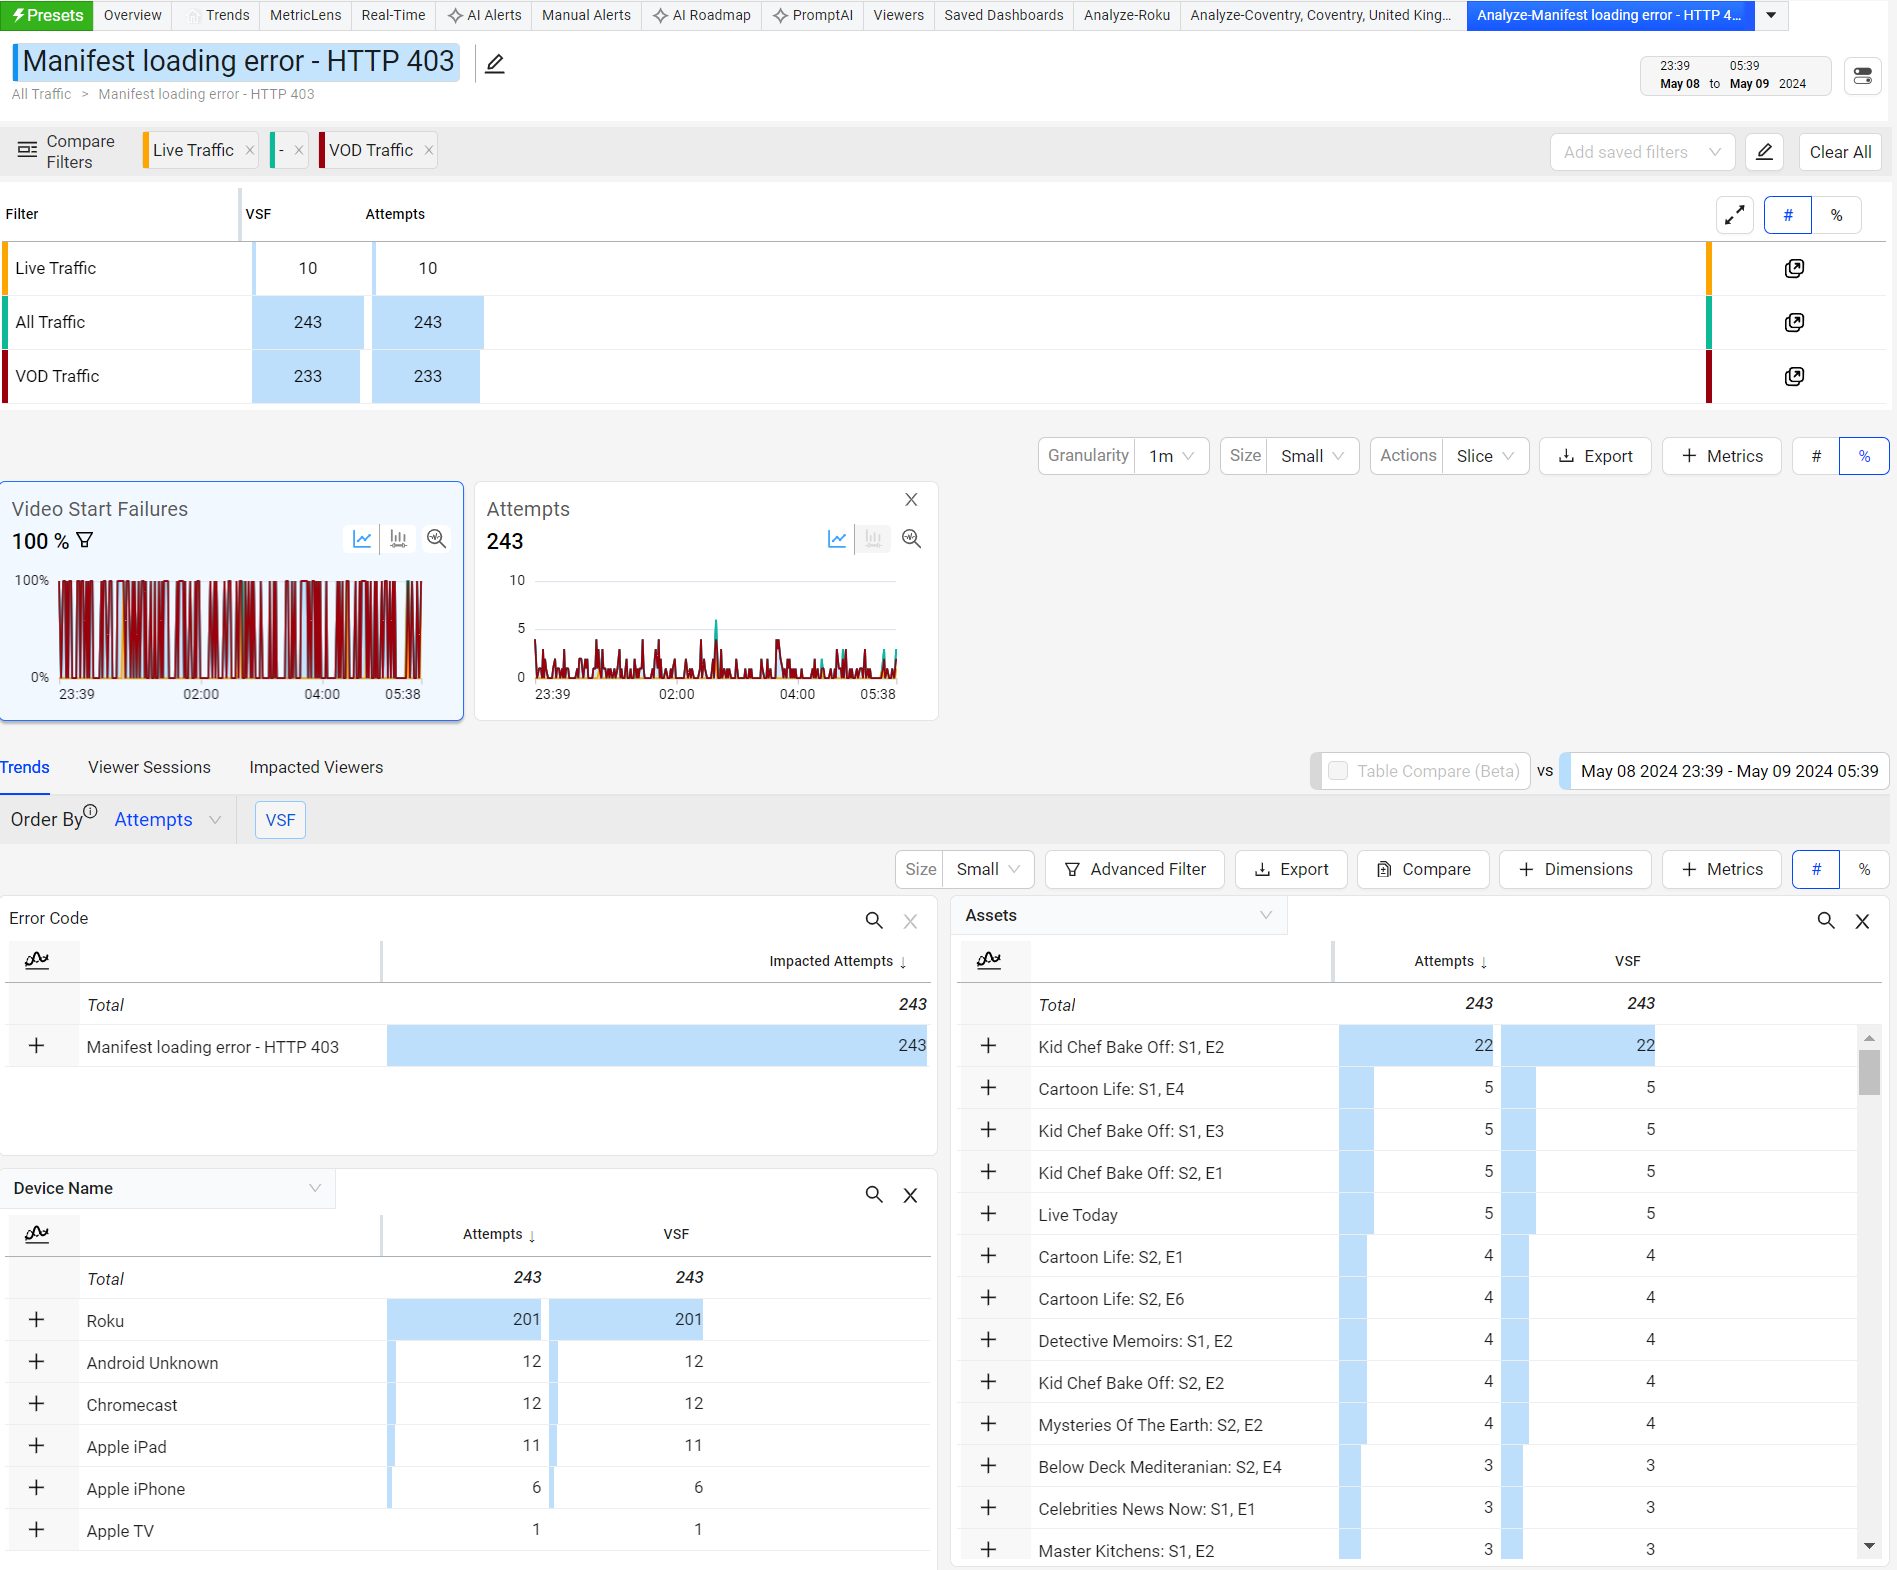
Task: Click the Advanced Filter button
Action: tap(1134, 869)
